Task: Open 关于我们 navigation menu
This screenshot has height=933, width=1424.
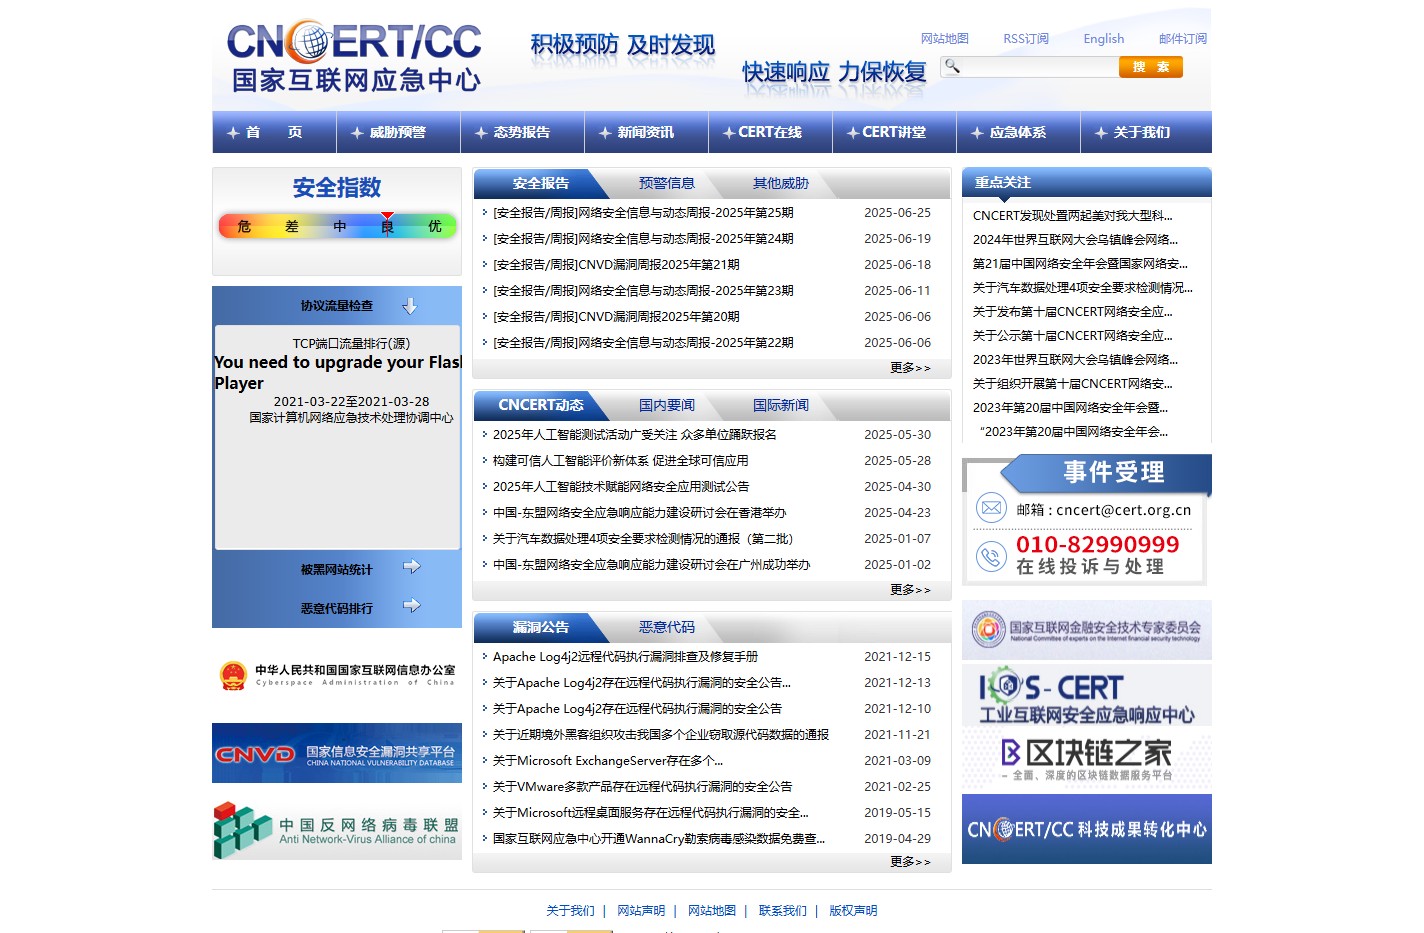Action: click(1142, 132)
